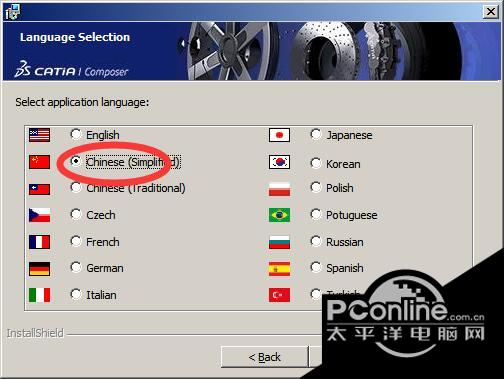This screenshot has height=379, width=504.
Task: Click the Language Selection header text
Action: (x=75, y=37)
